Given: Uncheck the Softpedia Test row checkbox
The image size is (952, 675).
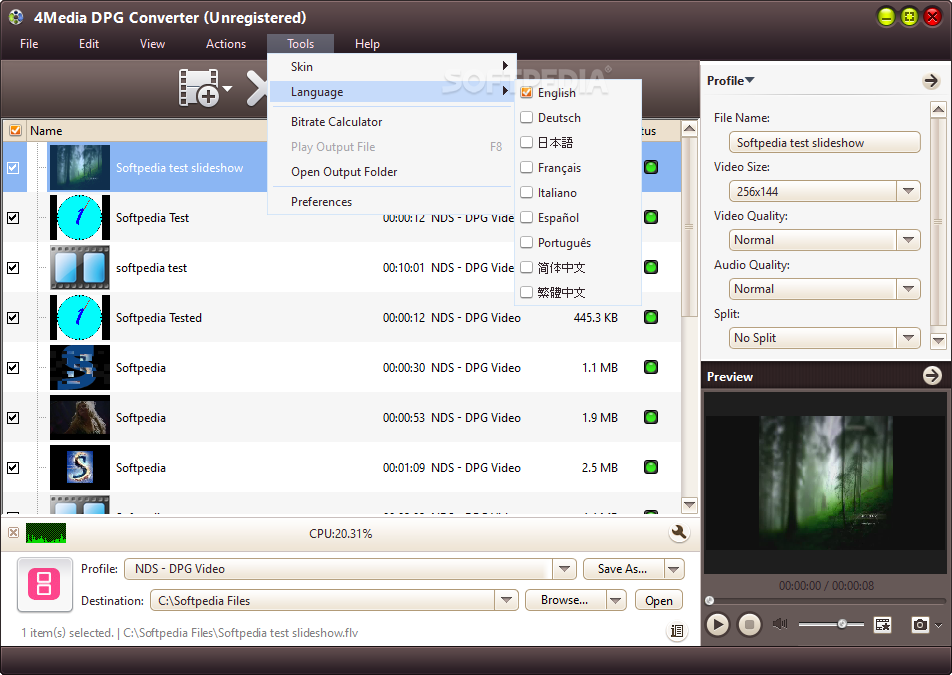Looking at the screenshot, I should point(13,218).
